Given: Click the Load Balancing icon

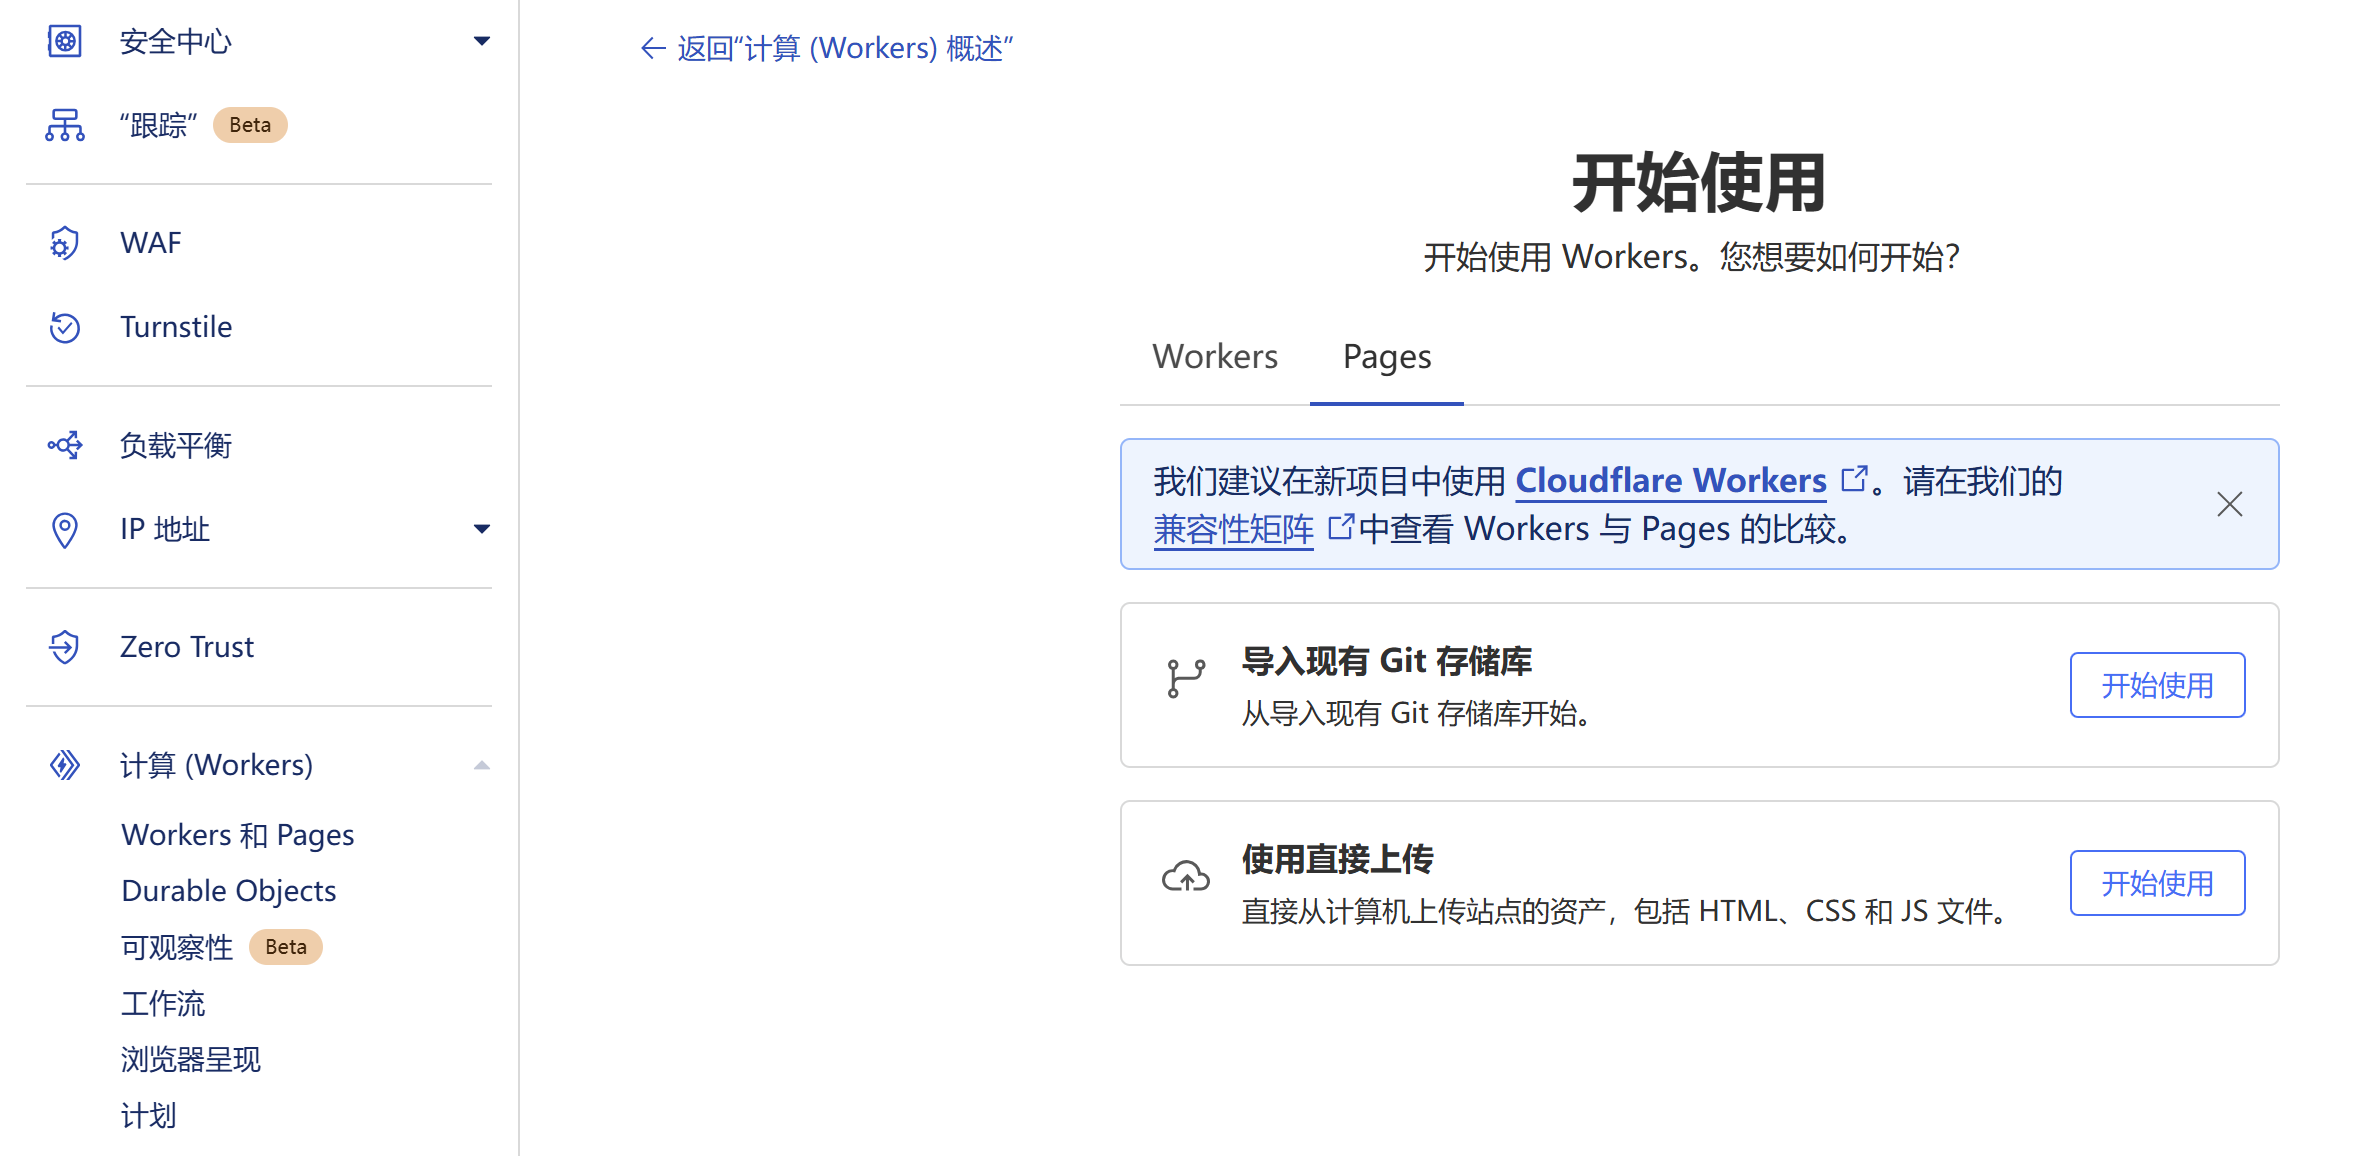Looking at the screenshot, I should (x=65, y=445).
